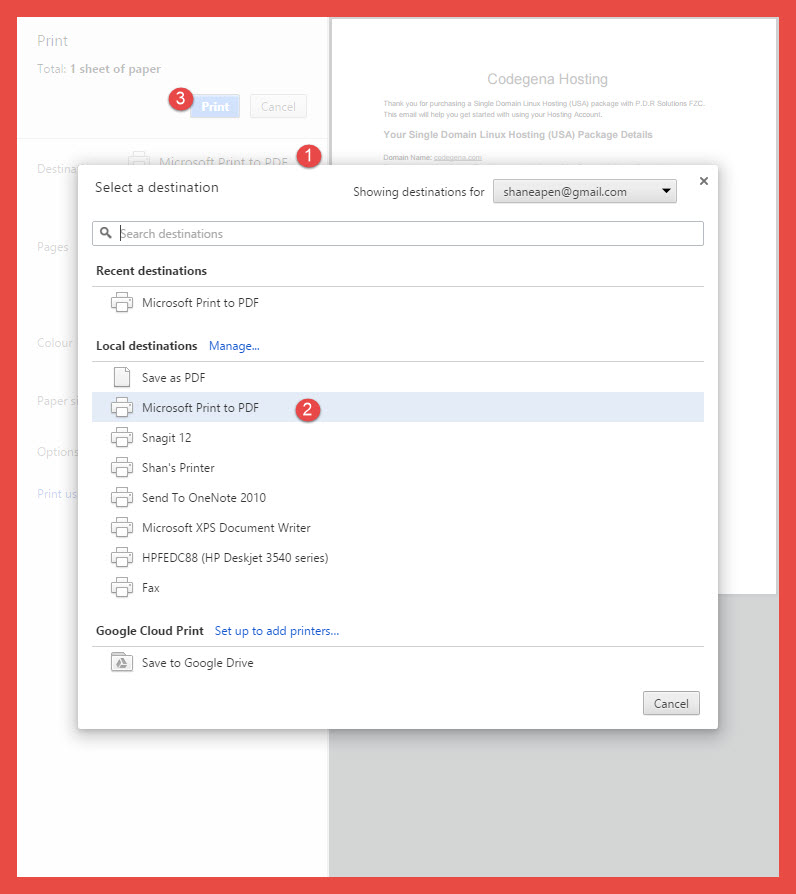Image resolution: width=796 pixels, height=894 pixels.
Task: Click the Shan's Printer icon
Action: pyautogui.click(x=121, y=468)
